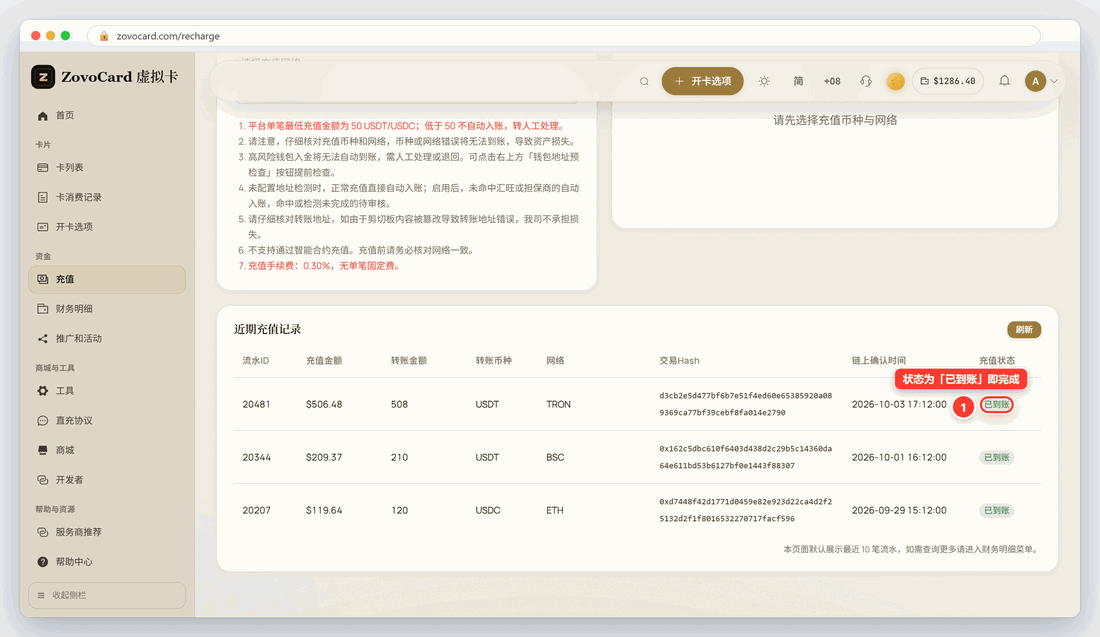Go to 开卡选项 in sidebar
Screen dimensions: 1100x637
(x=107, y=227)
